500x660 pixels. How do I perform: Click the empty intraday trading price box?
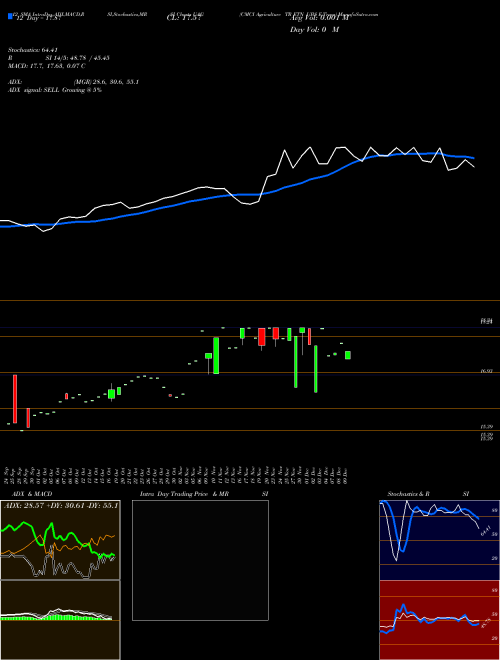coord(200,560)
